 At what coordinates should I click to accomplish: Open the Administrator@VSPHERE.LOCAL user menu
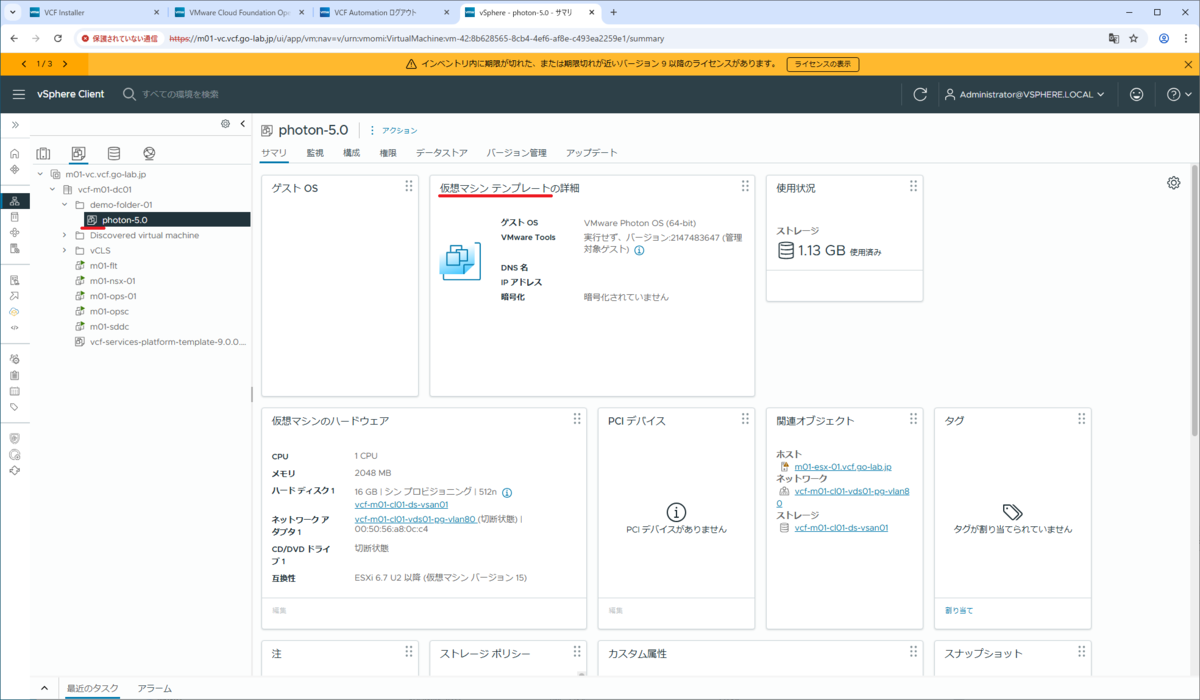pos(1024,94)
